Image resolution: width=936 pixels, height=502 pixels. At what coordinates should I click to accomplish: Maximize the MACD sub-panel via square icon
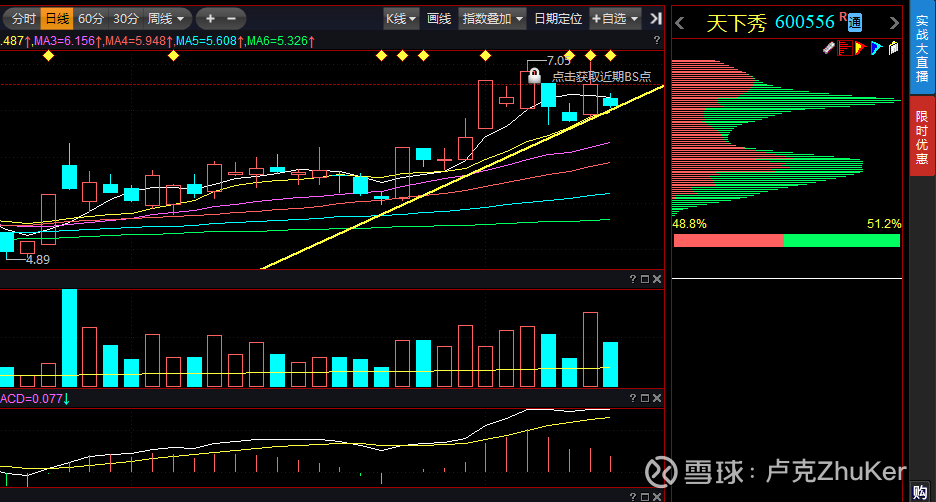pyautogui.click(x=645, y=398)
